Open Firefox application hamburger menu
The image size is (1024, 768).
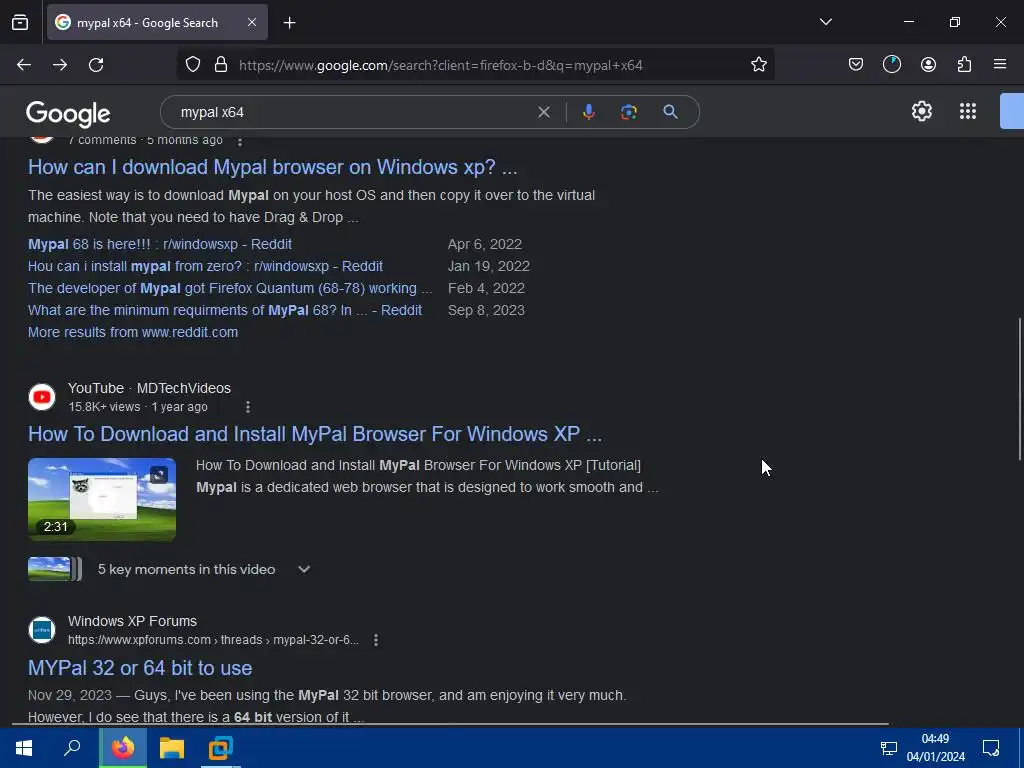pos(1000,64)
